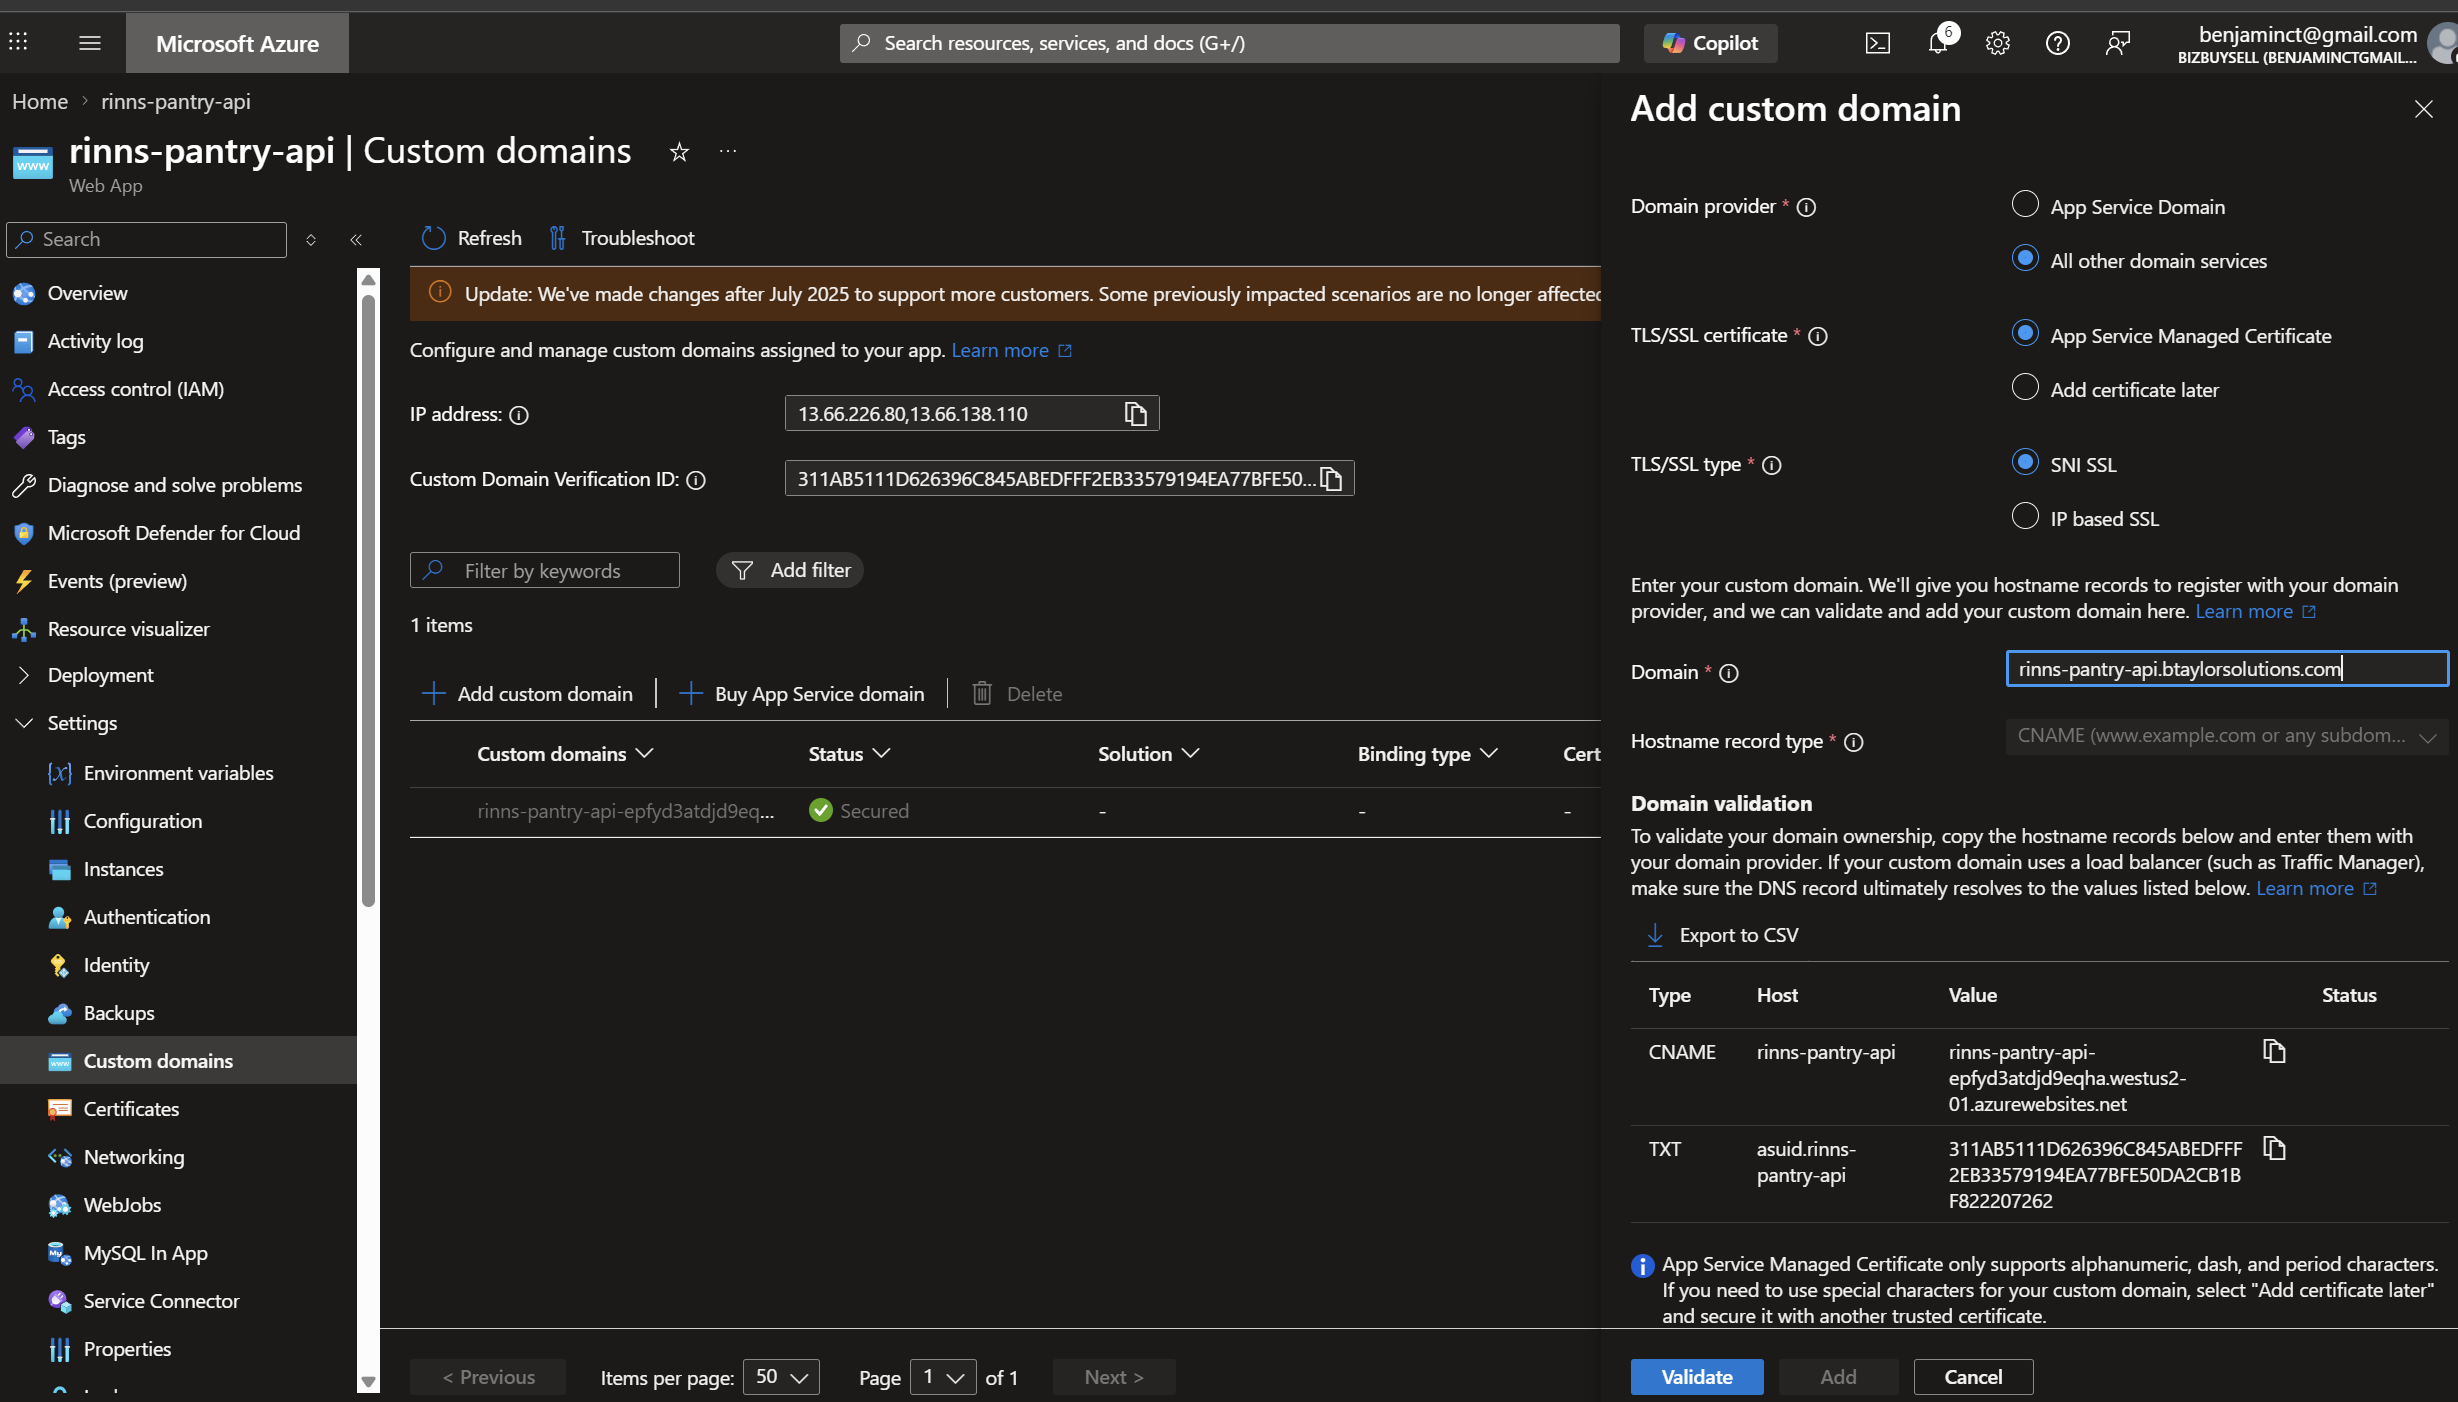Click the Refresh toolbar icon

(x=433, y=238)
